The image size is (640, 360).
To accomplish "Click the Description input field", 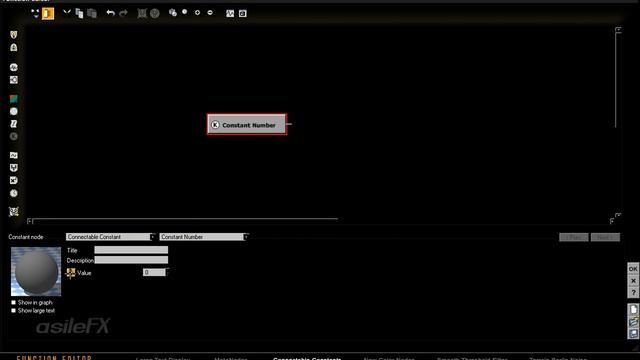I will (131, 260).
